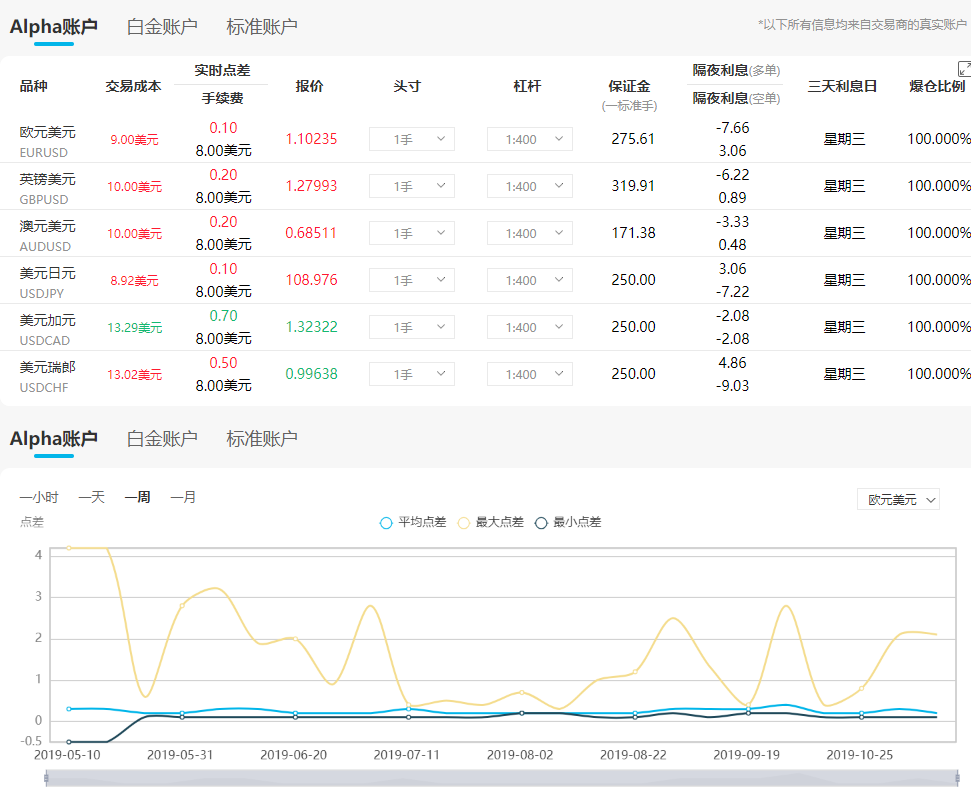The width and height of the screenshot is (971, 792).
Task: Open the 1:400 leverage dropdown for 英镑美元 row
Action: pos(529,186)
